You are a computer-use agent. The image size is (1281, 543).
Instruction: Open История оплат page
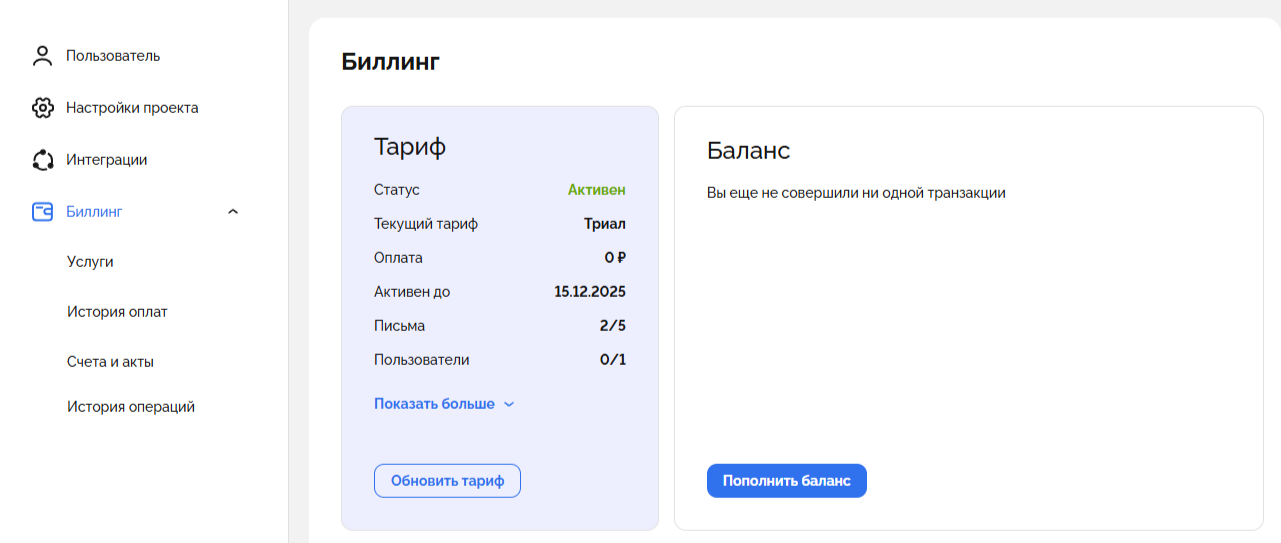click(x=117, y=312)
